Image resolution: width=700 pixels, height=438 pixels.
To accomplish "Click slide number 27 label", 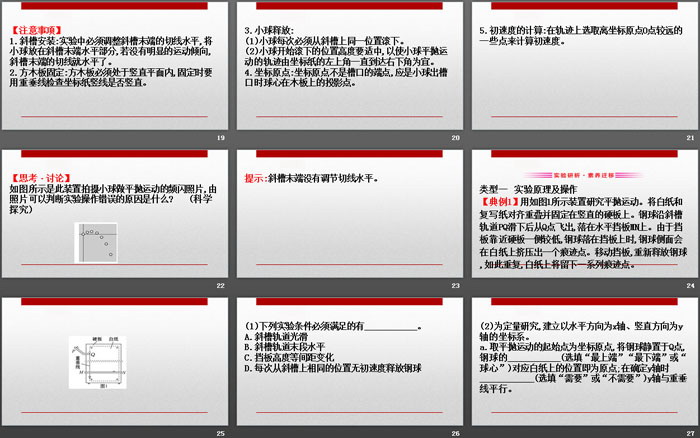I will 691,433.
